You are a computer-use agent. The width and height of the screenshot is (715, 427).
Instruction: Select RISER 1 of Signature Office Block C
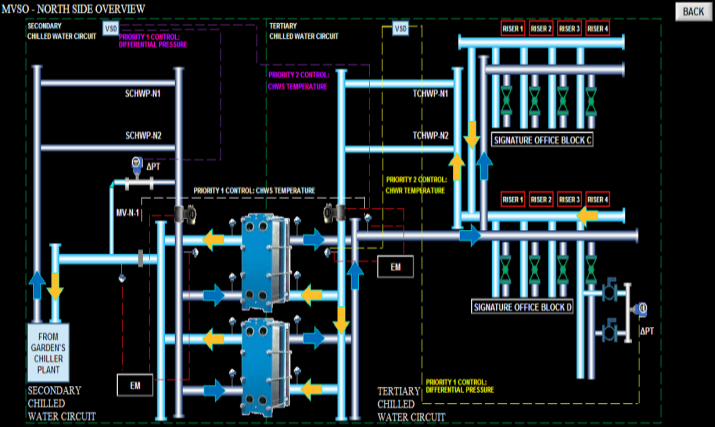513,29
